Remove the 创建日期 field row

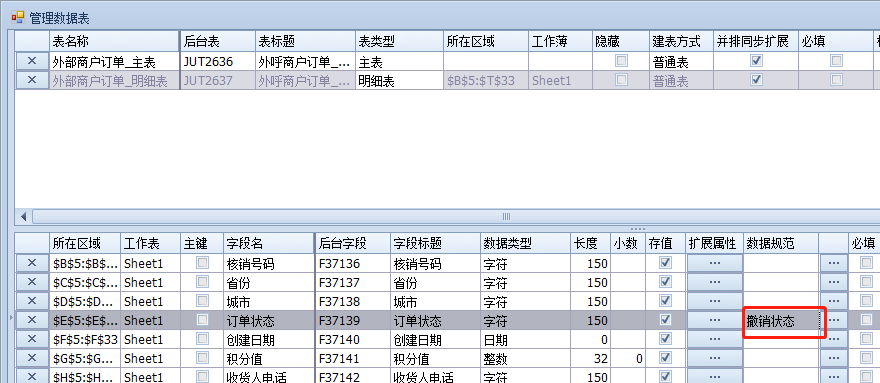coord(32,339)
